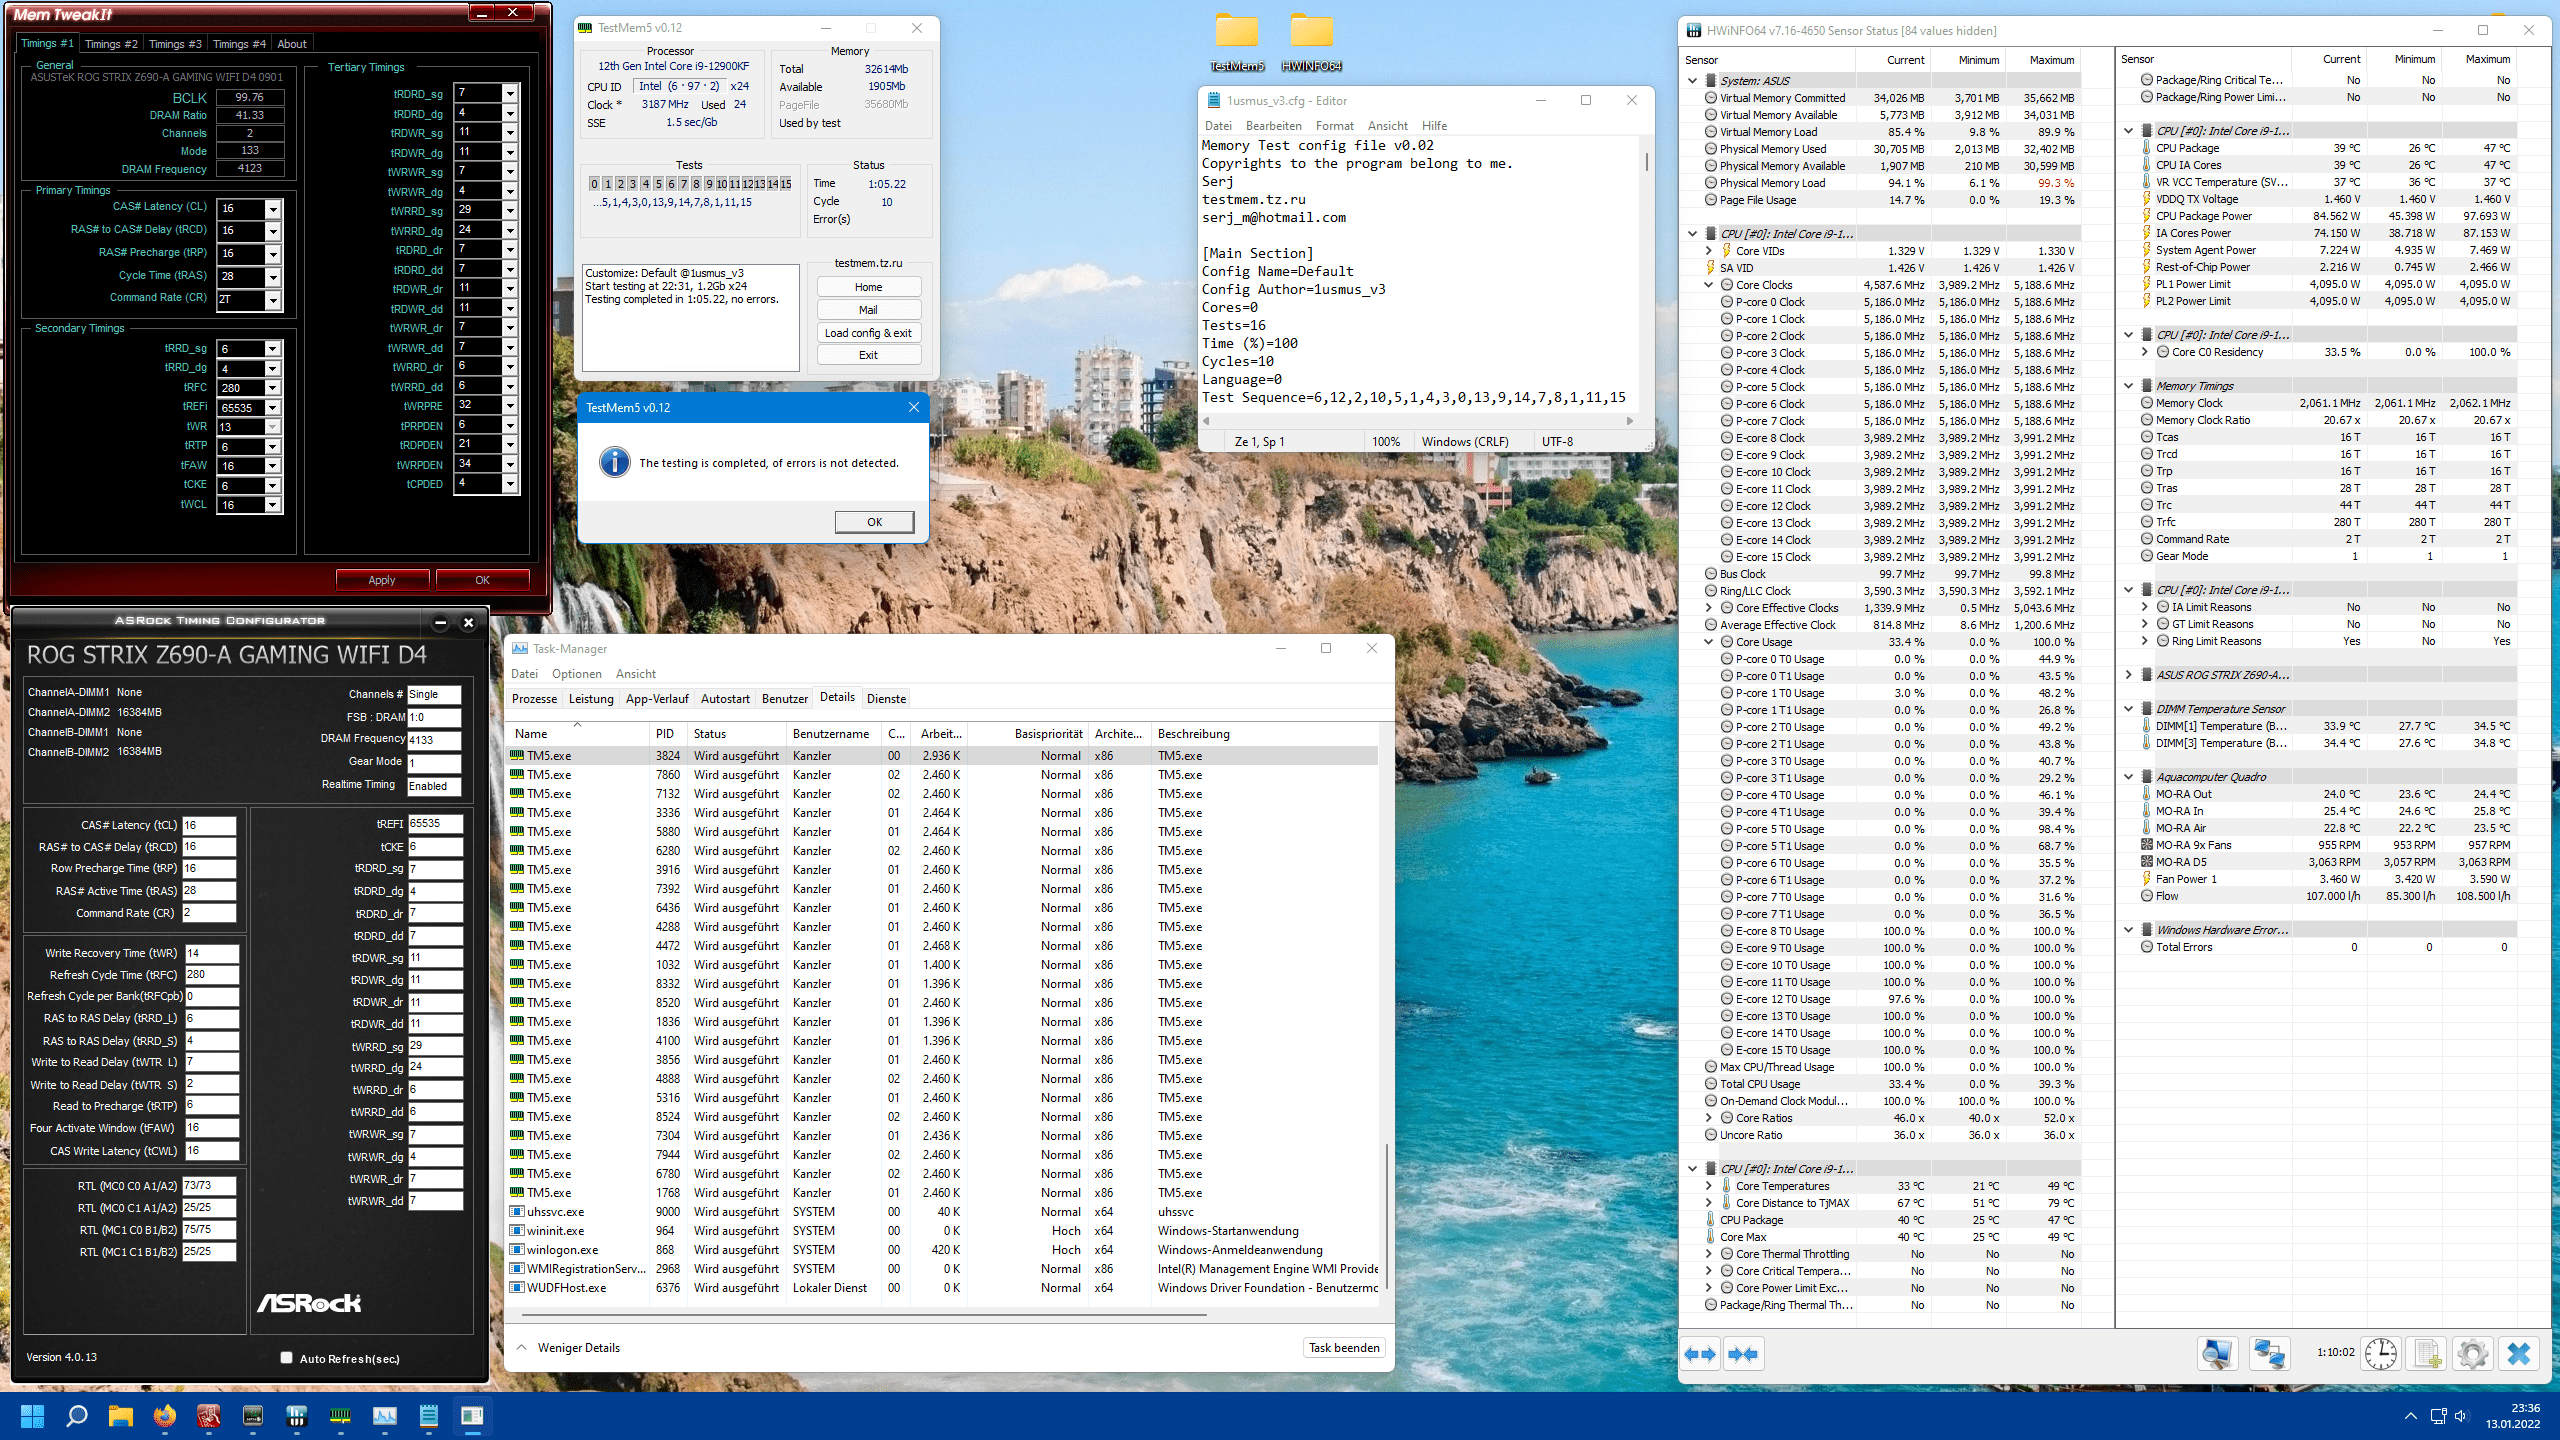Switch to Leistung tab in Task-Manager

[591, 699]
